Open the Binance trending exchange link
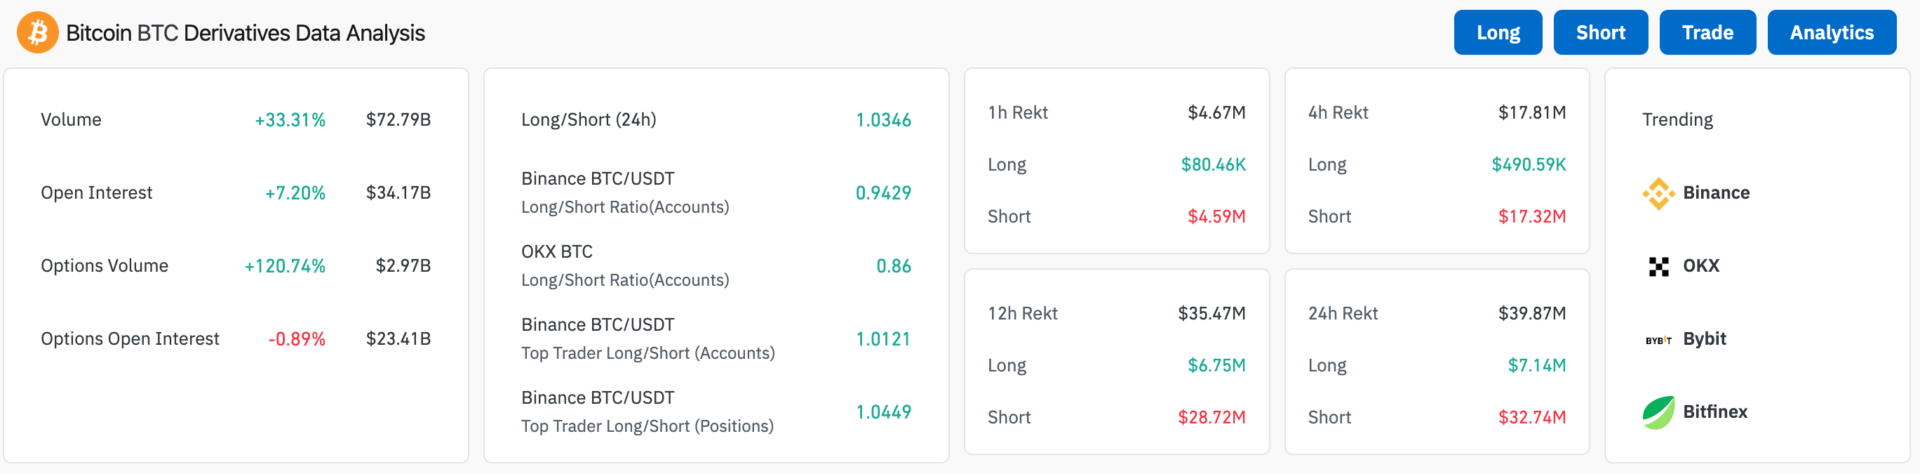 1715,193
